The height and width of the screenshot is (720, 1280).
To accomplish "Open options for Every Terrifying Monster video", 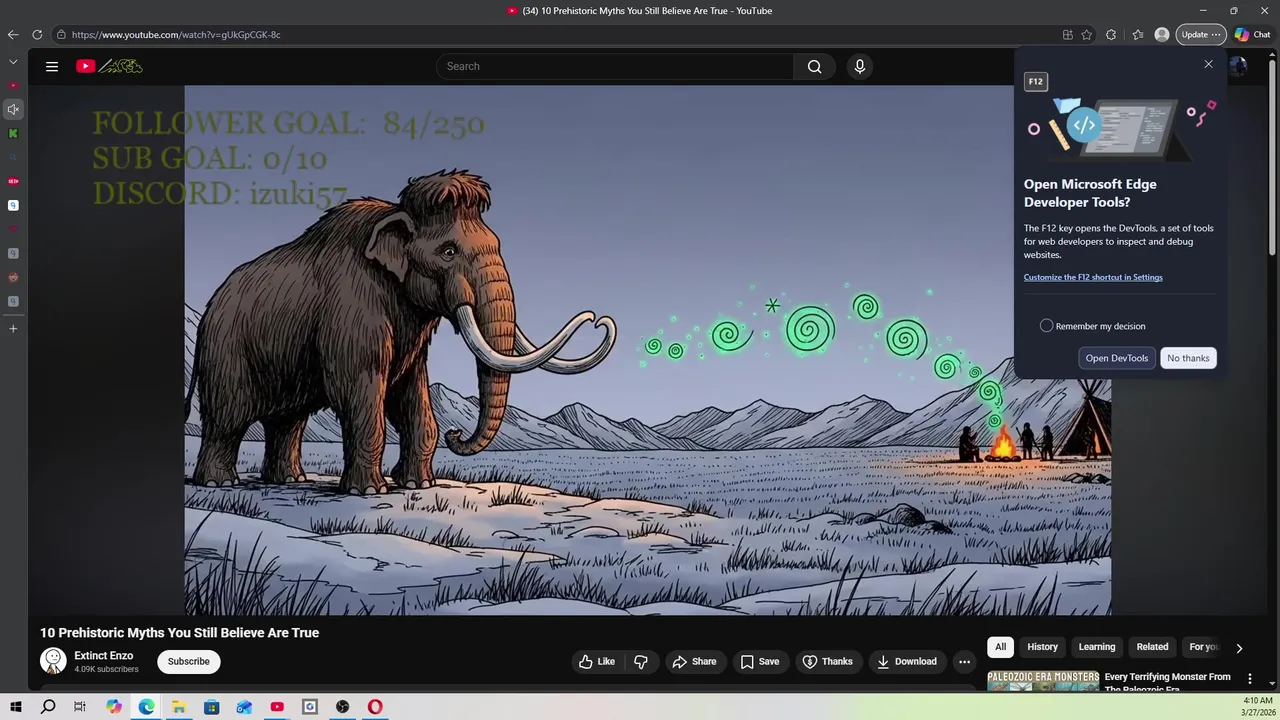I will 1249,679.
